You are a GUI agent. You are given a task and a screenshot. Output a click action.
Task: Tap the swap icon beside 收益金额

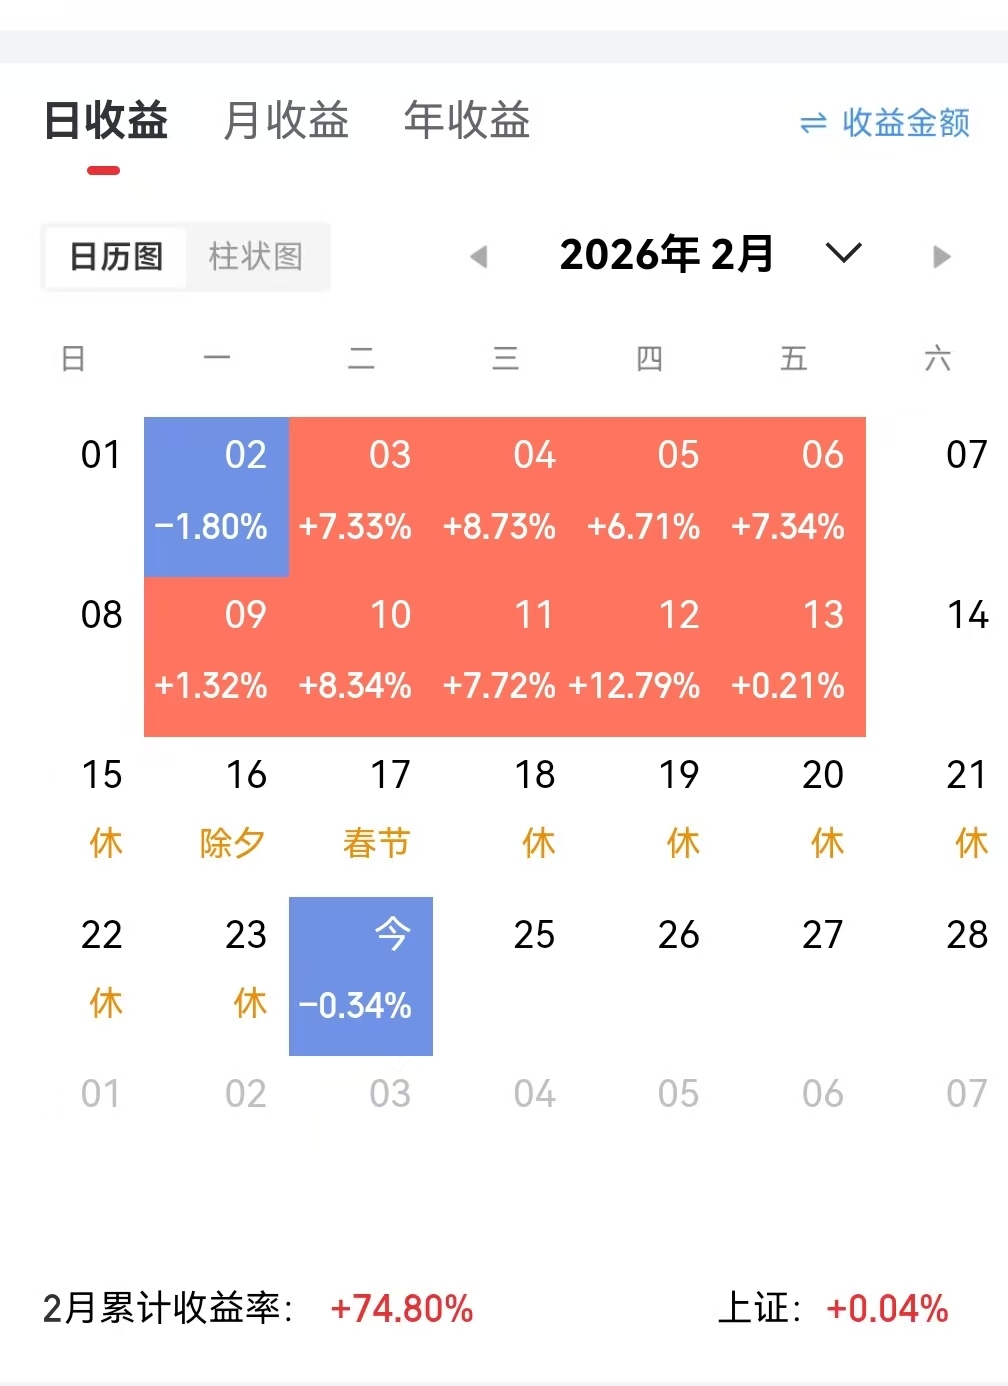click(x=813, y=123)
